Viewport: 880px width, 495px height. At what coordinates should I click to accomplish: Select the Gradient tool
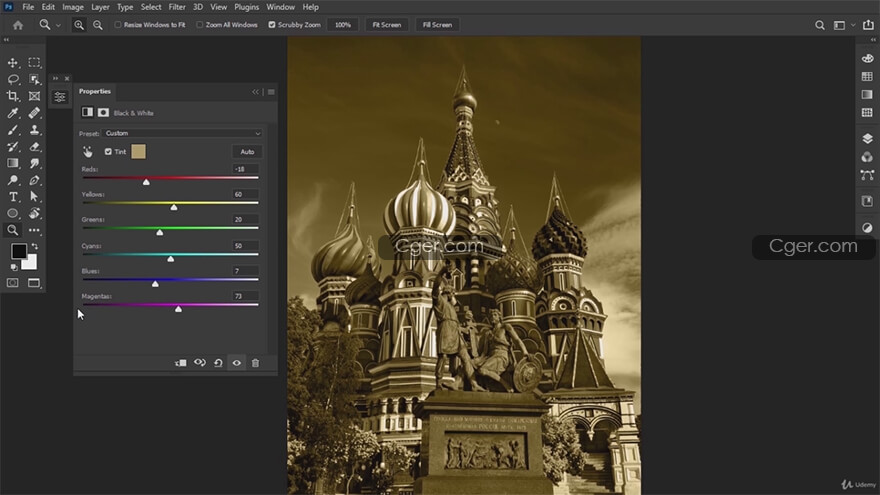13,163
